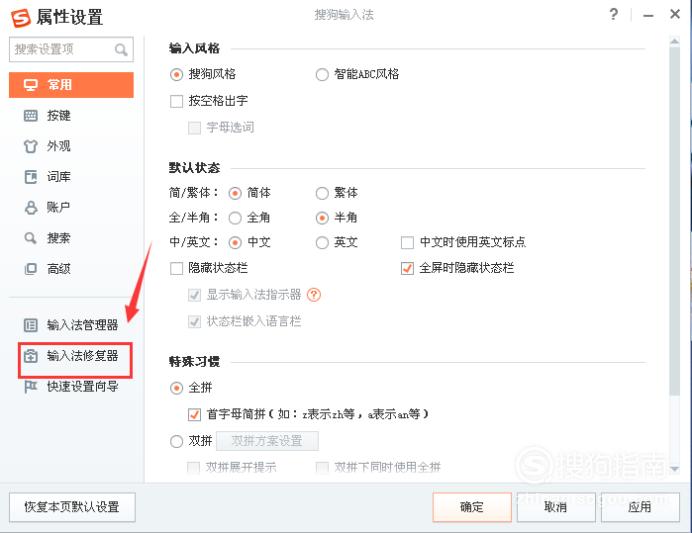Switch to the 高级 tab
This screenshot has width=692, height=533.
click(x=71, y=269)
